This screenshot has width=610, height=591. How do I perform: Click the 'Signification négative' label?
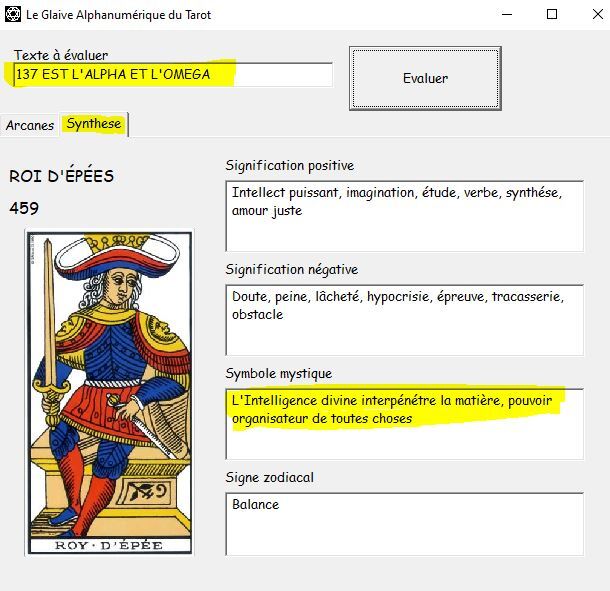(x=292, y=269)
